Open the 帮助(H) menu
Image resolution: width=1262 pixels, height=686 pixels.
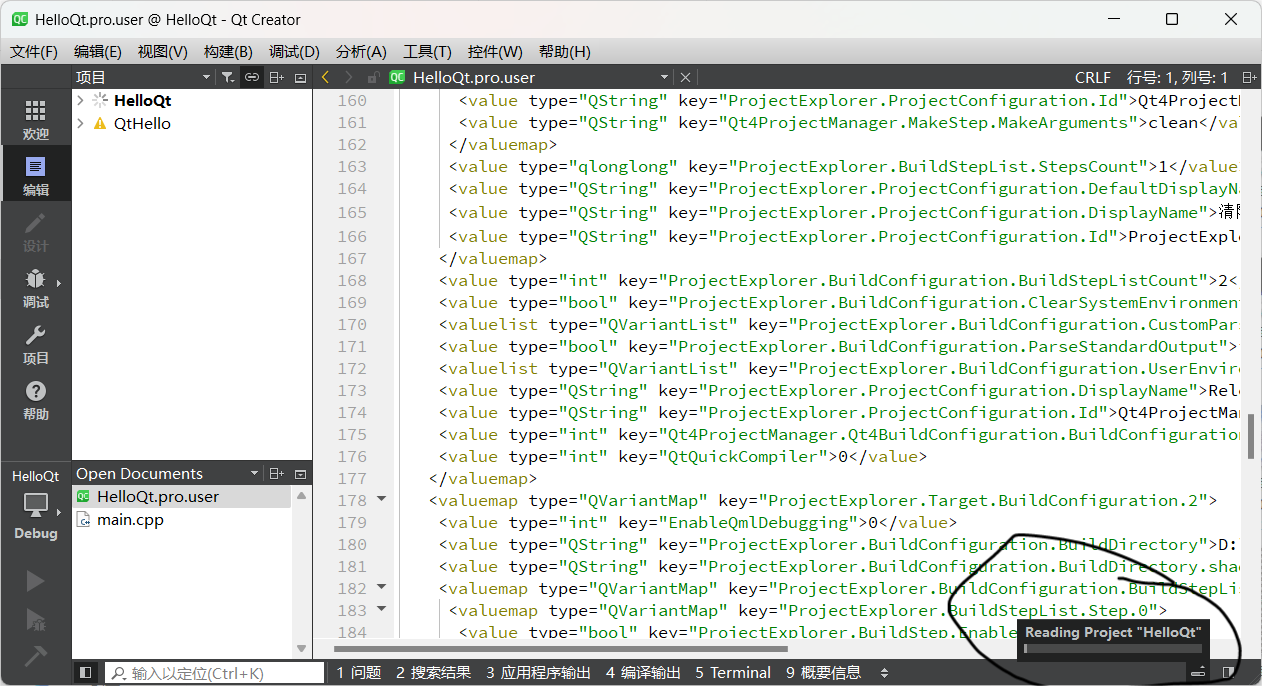564,51
